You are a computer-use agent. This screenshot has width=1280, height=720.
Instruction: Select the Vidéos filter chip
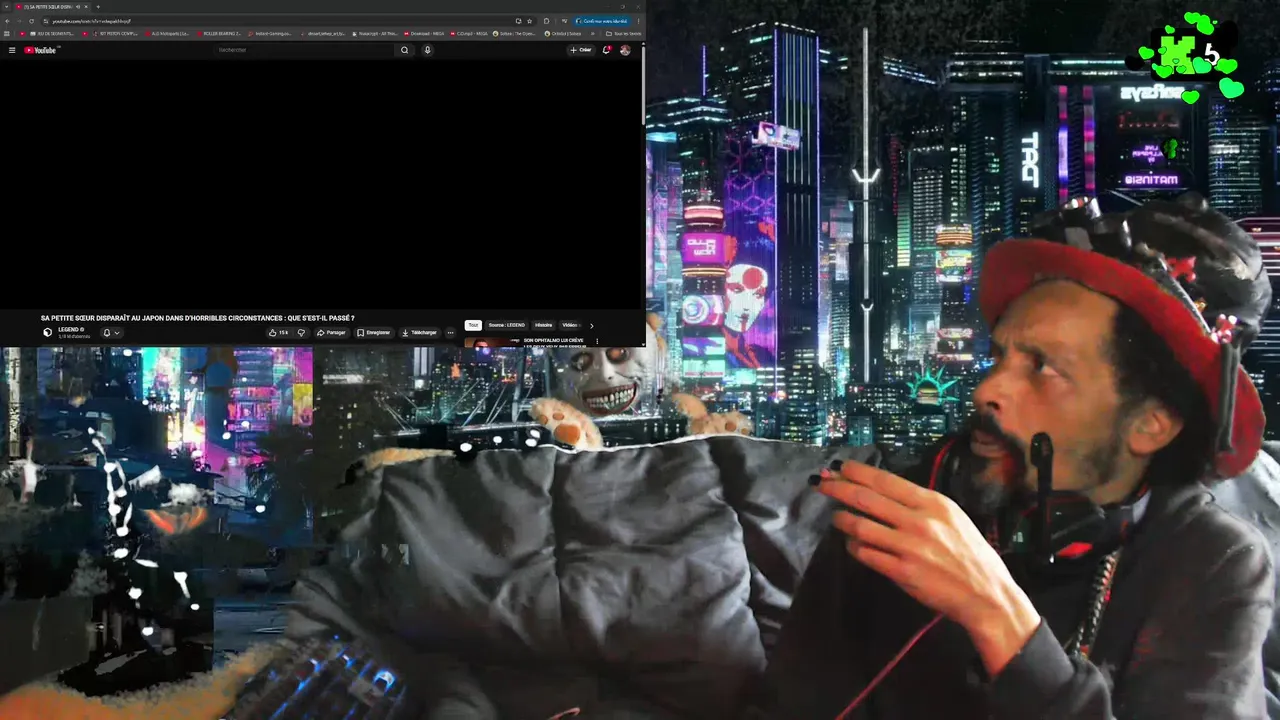click(570, 325)
